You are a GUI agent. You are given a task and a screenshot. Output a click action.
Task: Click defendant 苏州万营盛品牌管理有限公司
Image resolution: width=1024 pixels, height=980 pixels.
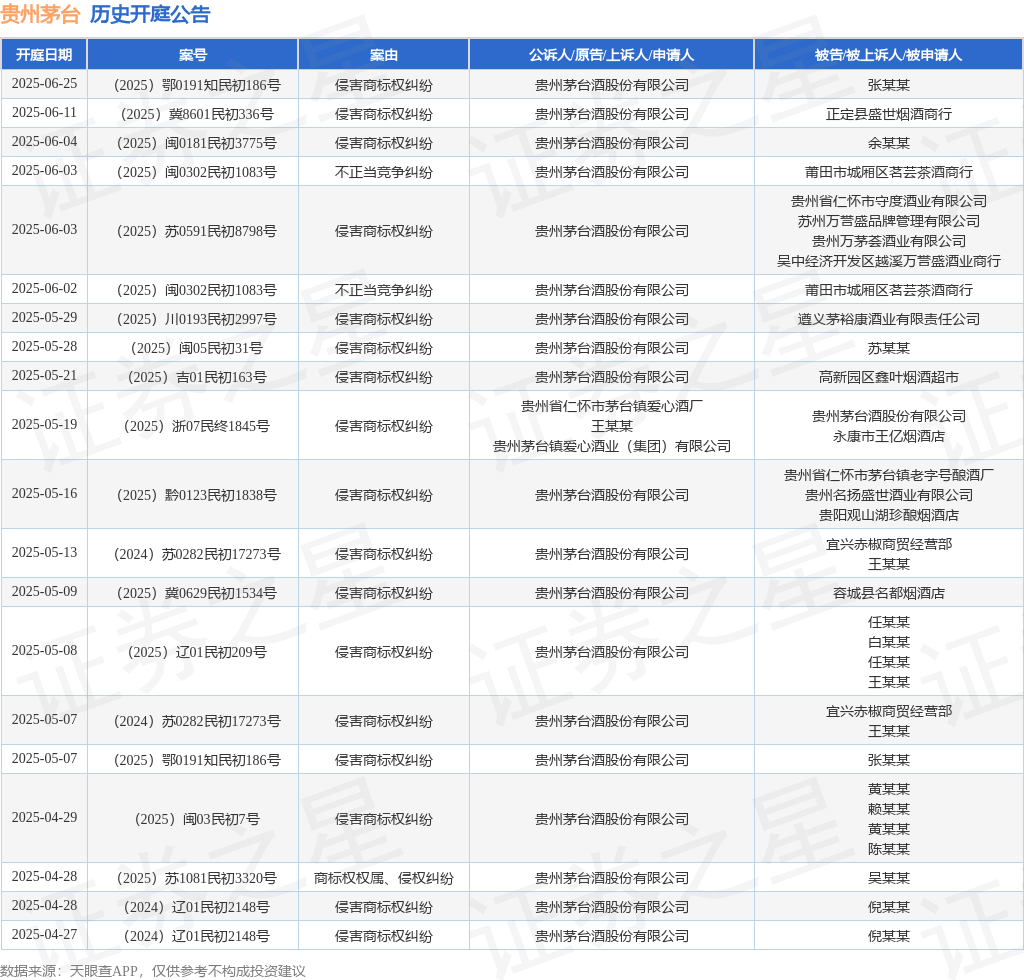(x=888, y=221)
